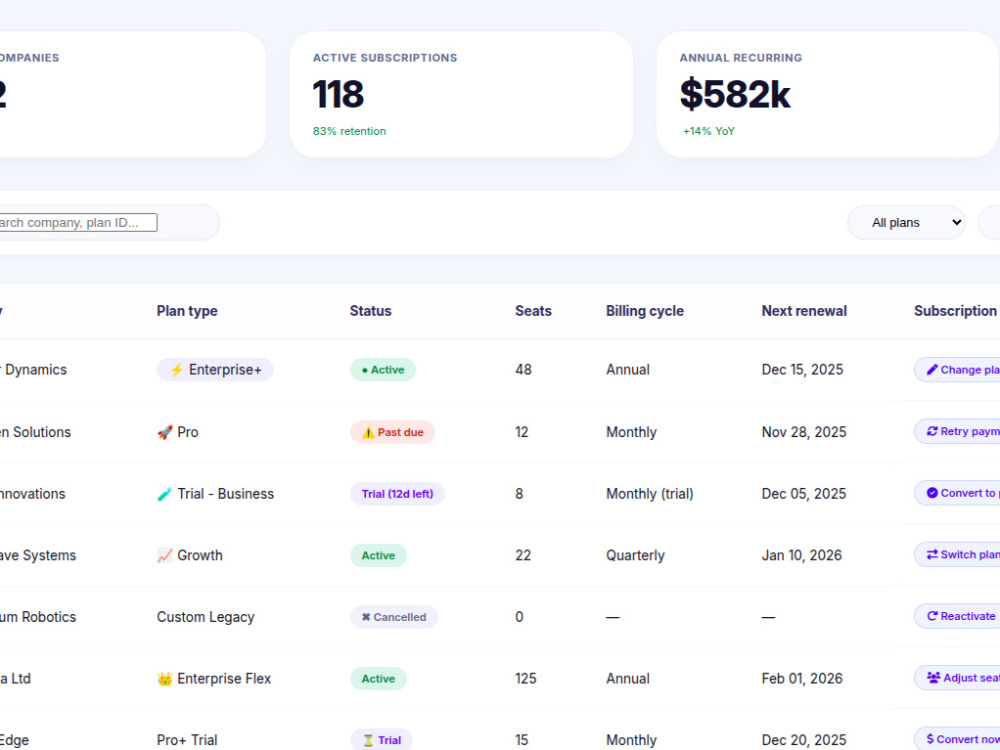This screenshot has height=750, width=1000.
Task: Open the Active Subscriptions 118 card
Action: tap(461, 94)
